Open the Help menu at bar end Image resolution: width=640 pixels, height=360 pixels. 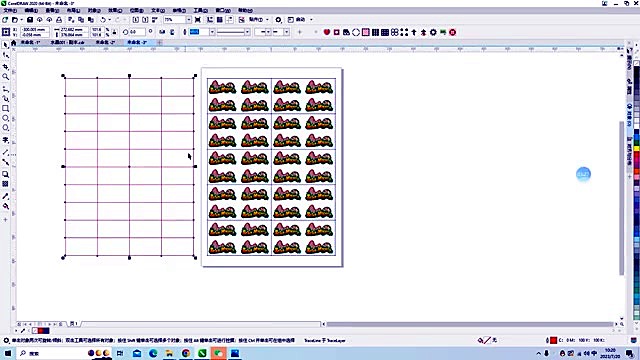(x=244, y=11)
